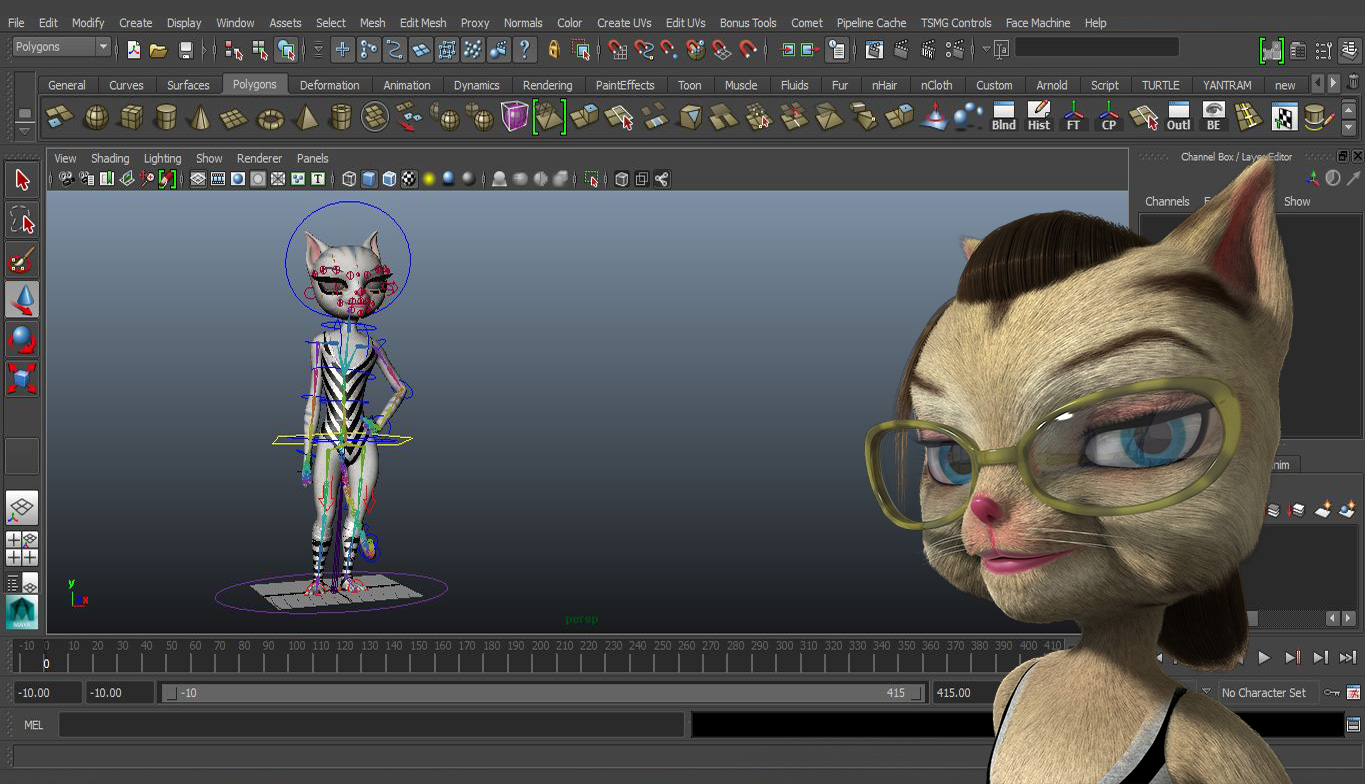Image resolution: width=1365 pixels, height=784 pixels.
Task: Click the BE eye shelf button
Action: click(1214, 117)
